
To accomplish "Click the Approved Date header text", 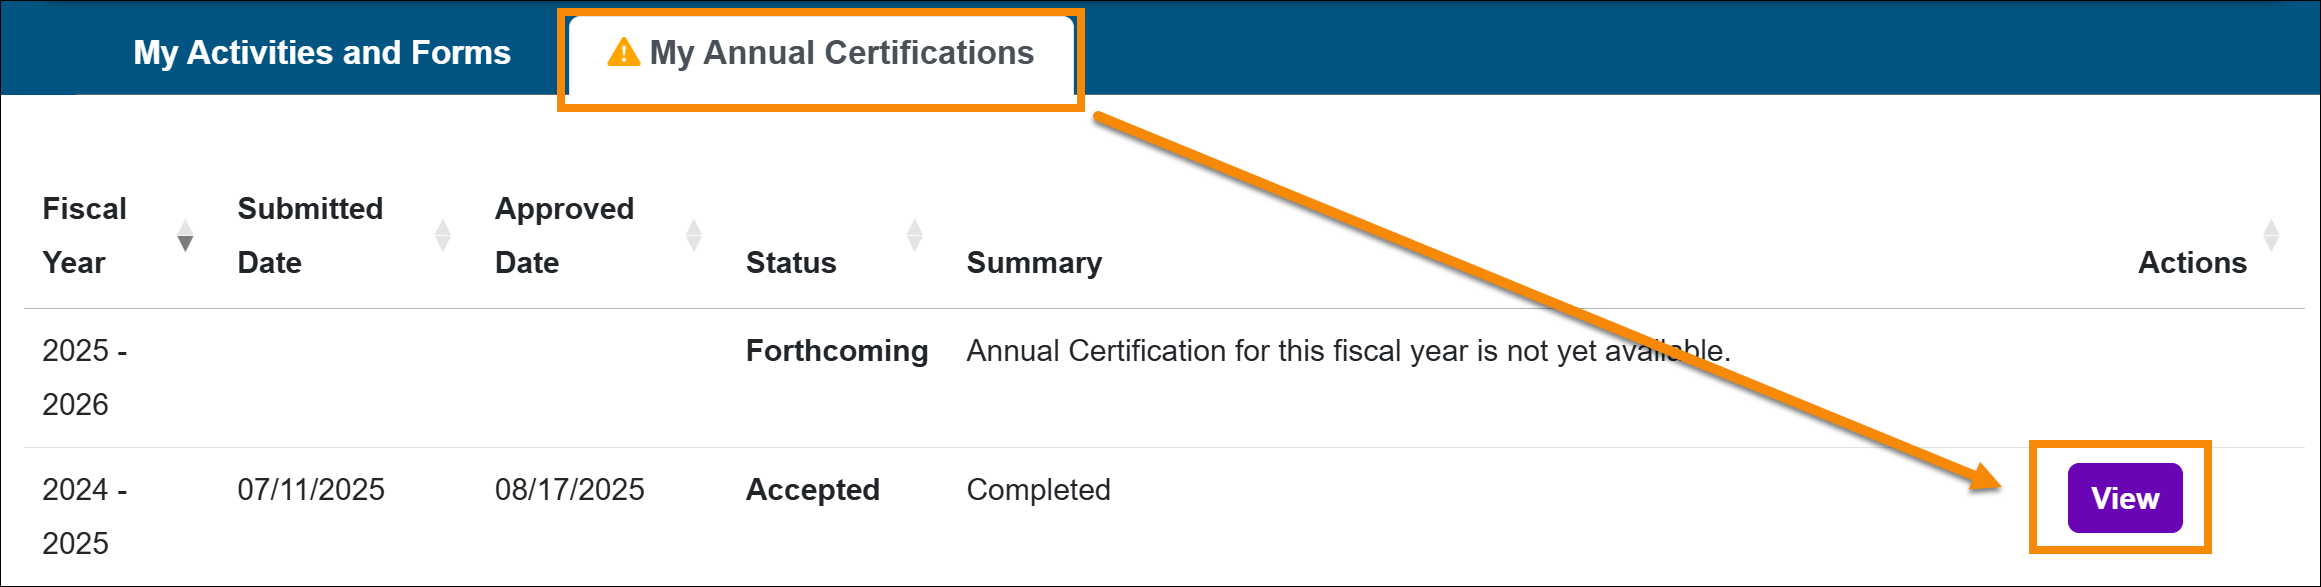I will (x=564, y=236).
